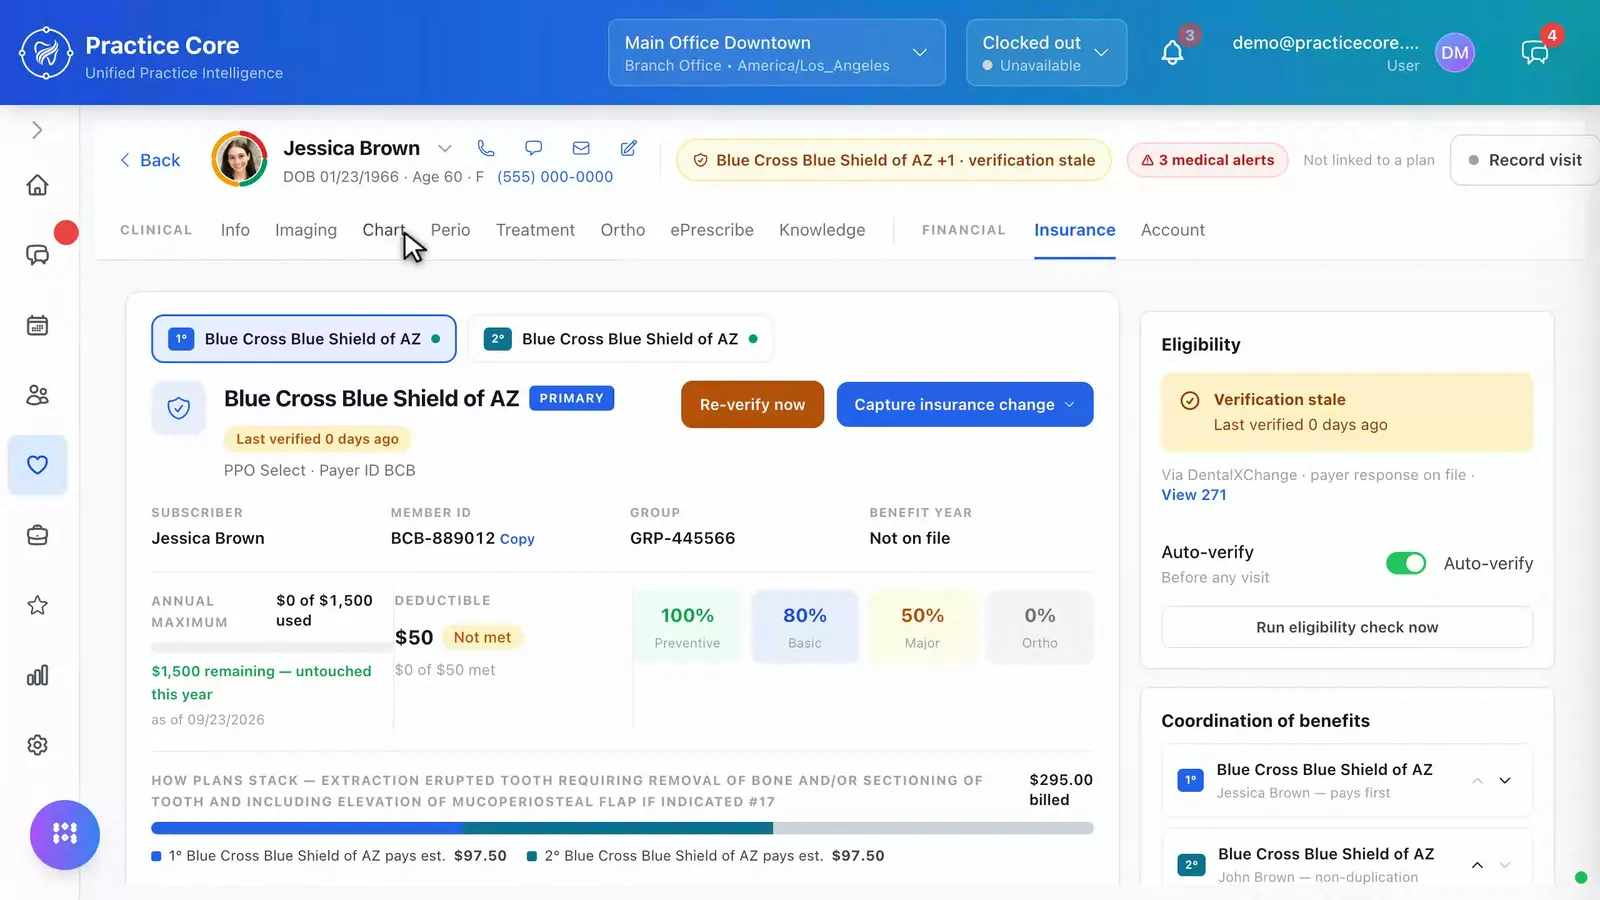Click the Record visit button

pyautogui.click(x=1525, y=160)
